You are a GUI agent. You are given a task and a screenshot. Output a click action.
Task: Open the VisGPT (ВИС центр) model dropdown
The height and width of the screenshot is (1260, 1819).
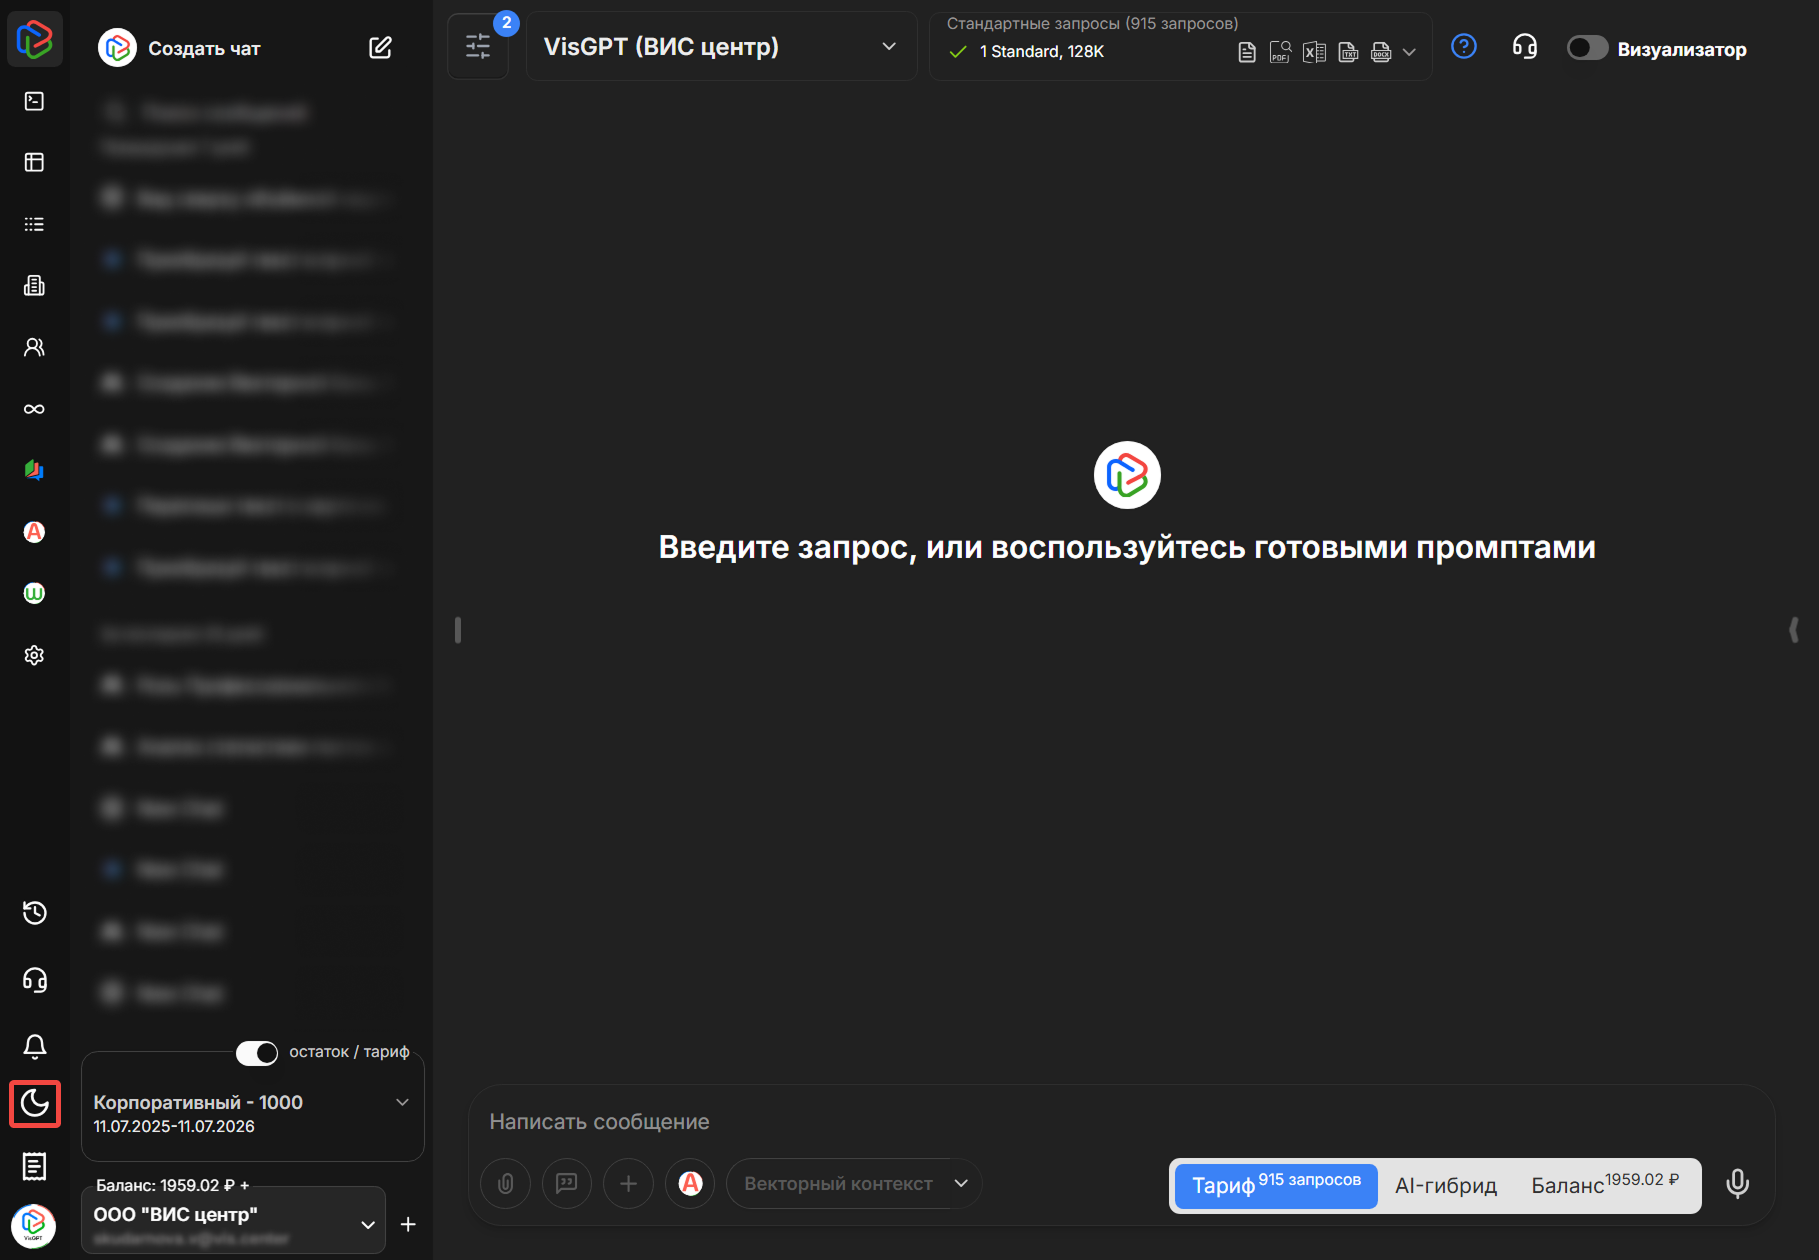click(x=720, y=46)
